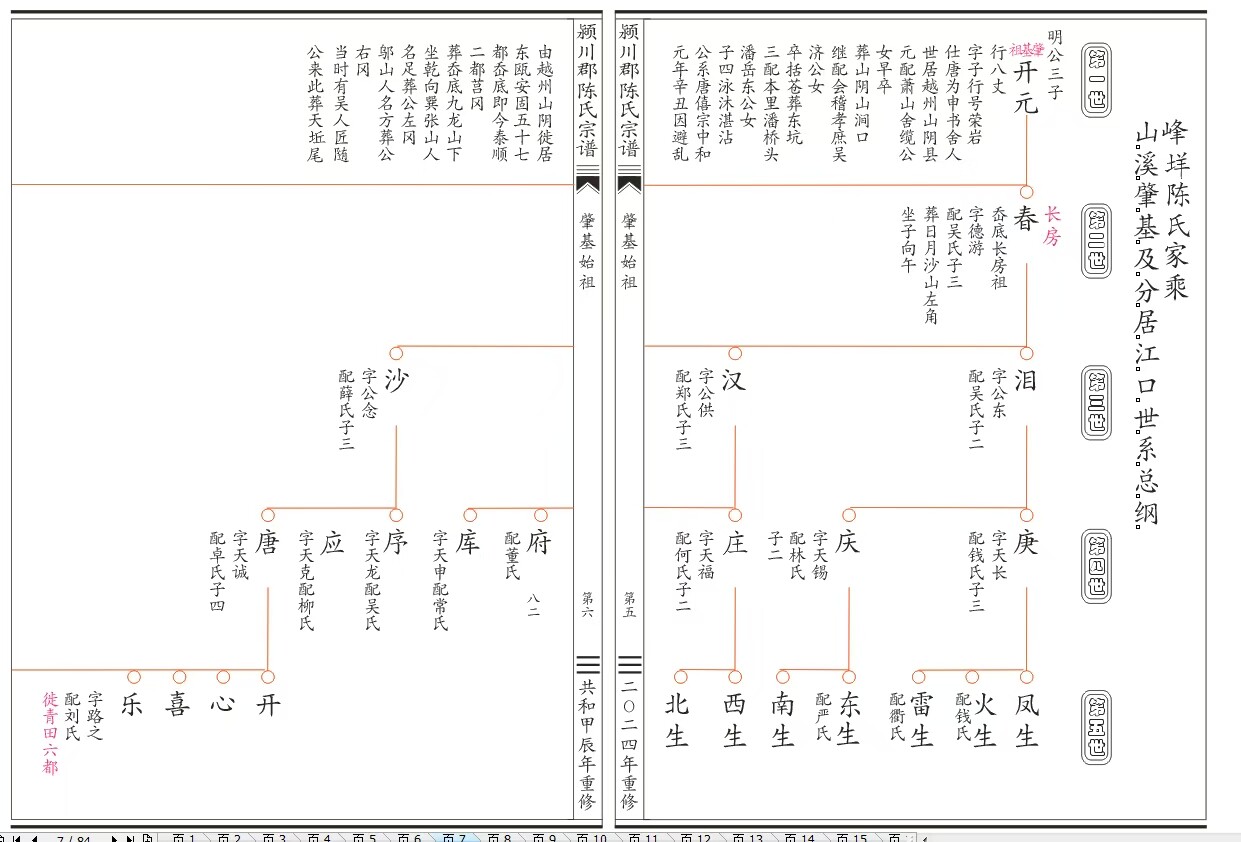
Task: Click the name 心 in the bottom-left row
Action: 223,705
